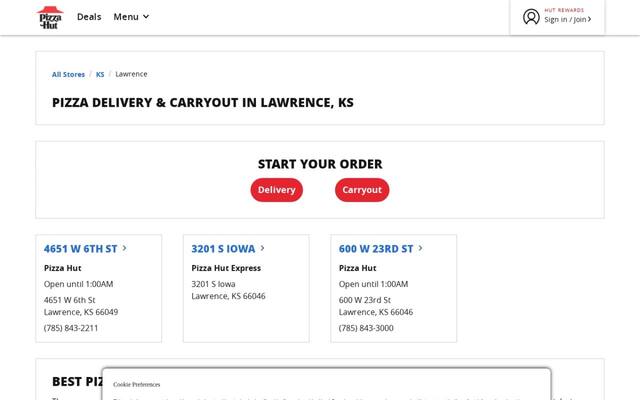
Task: Open Sign in / Join link
Action: tap(567, 19)
